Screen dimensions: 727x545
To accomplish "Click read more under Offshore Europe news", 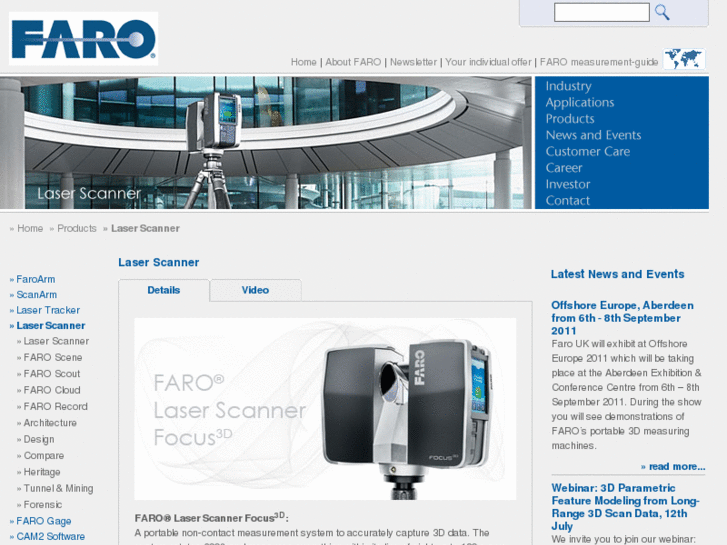I will (676, 467).
